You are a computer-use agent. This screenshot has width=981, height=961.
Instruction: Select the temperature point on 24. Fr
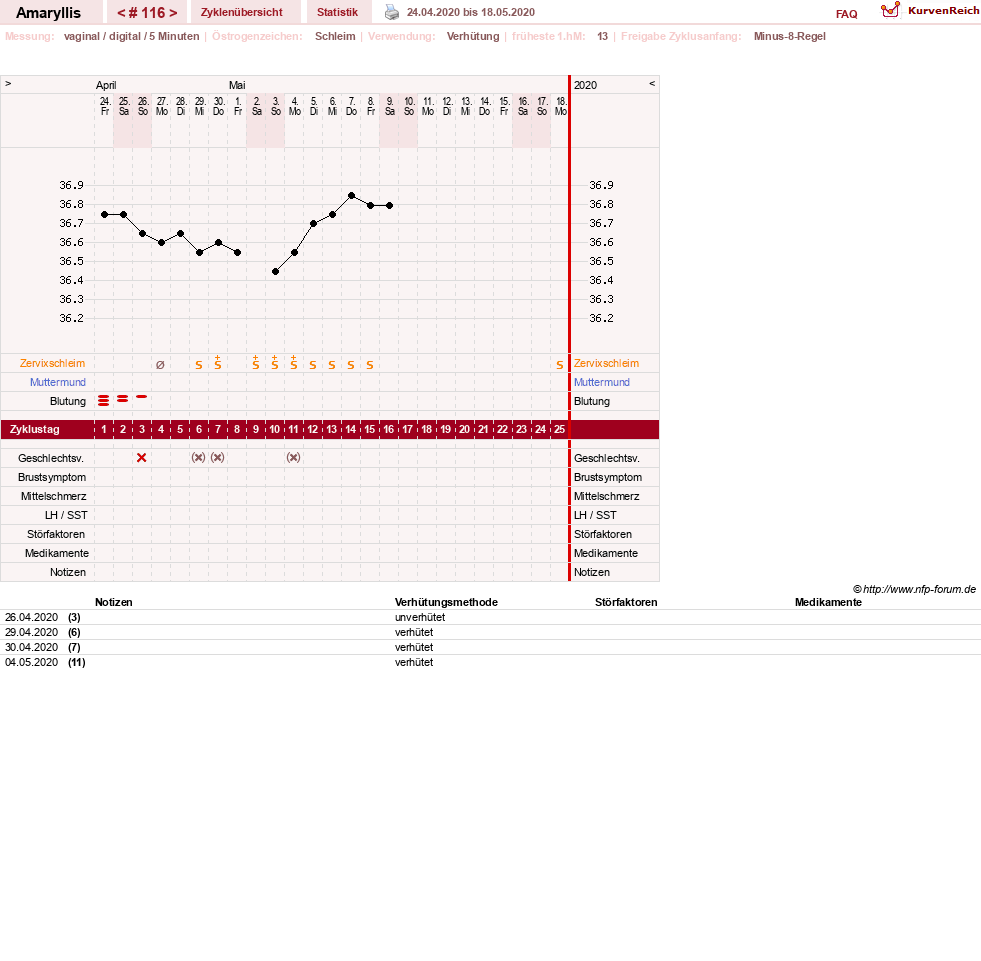click(104, 215)
